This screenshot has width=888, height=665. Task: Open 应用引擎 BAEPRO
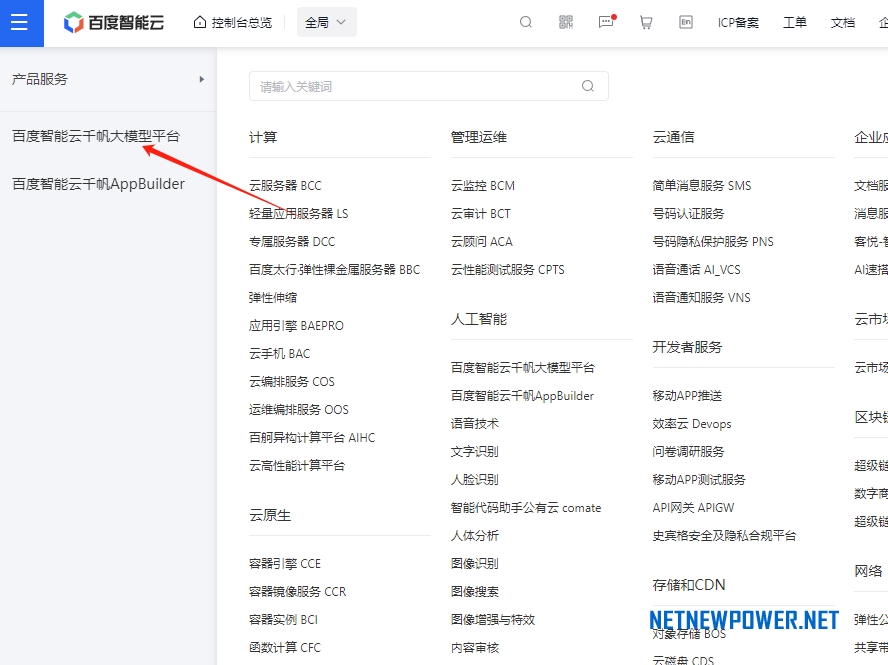click(x=296, y=326)
